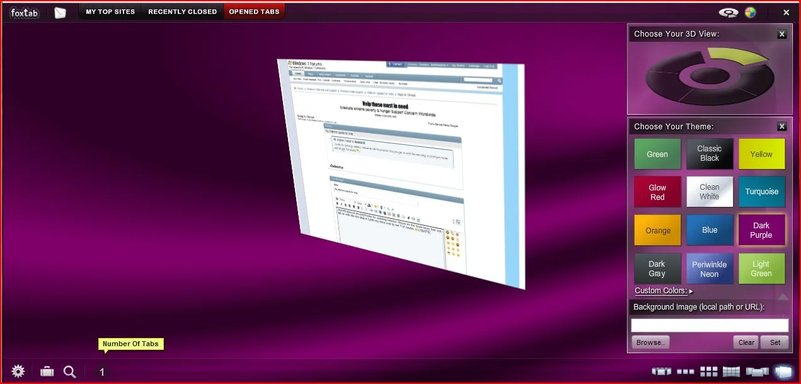
Task: Select the Opened Tabs tab
Action: [x=254, y=12]
